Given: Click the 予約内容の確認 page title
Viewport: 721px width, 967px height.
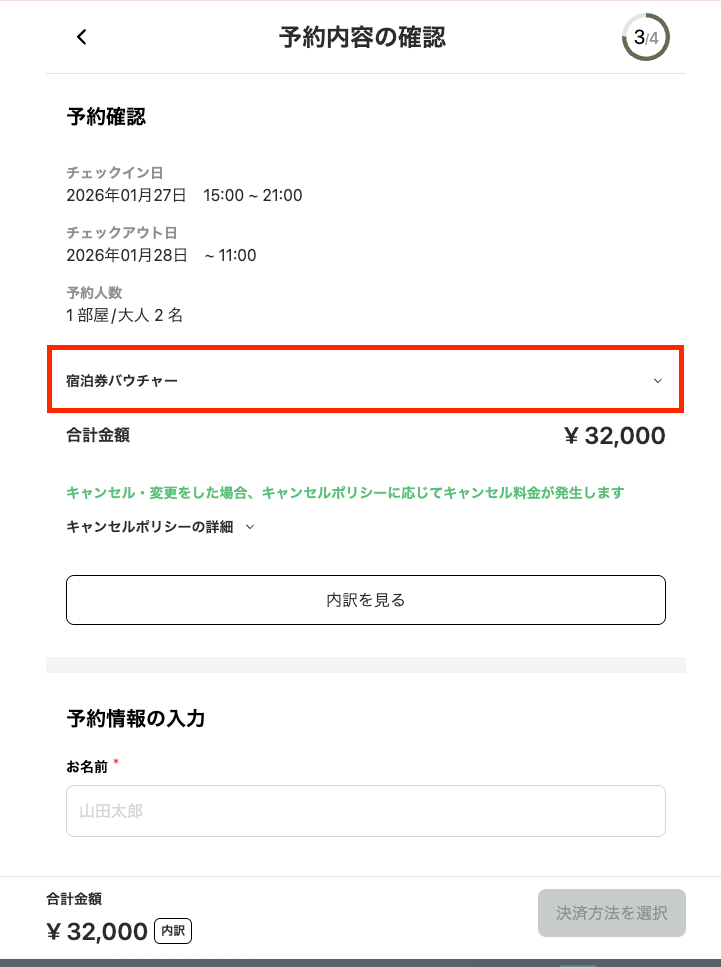Looking at the screenshot, I should click(363, 37).
